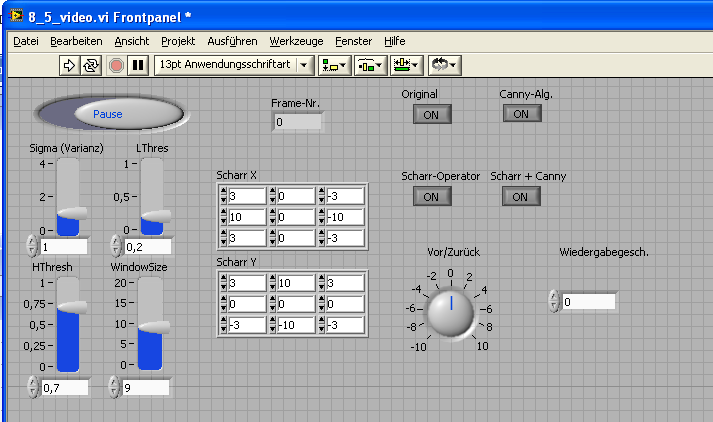
Task: Toggle the Canny-Alg. ON switch
Action: 520,114
